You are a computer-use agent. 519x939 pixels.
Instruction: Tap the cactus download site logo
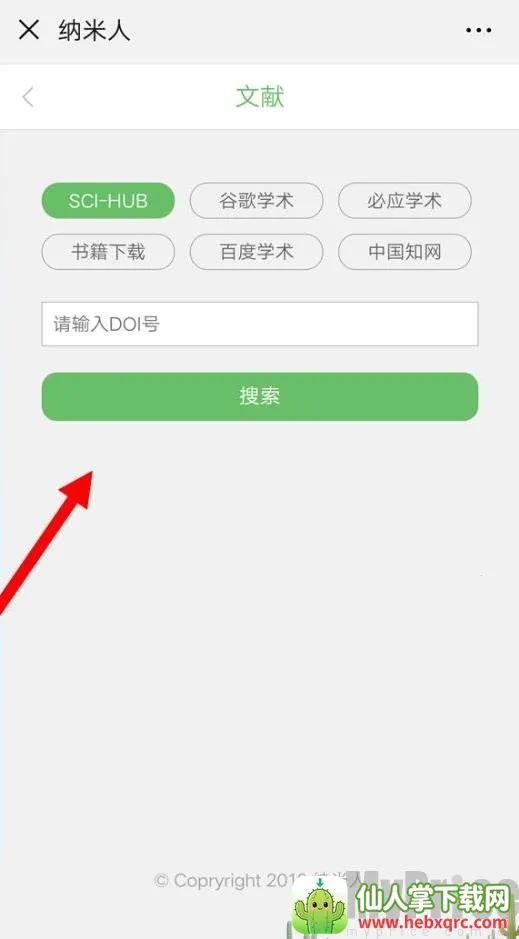[x=320, y=905]
